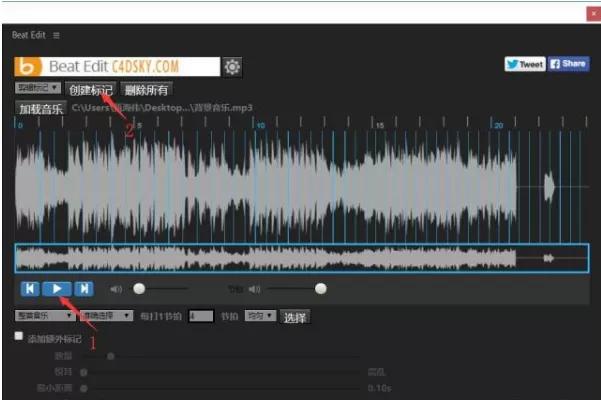Skip to the end of the track
601x400 pixels.
tap(84, 289)
